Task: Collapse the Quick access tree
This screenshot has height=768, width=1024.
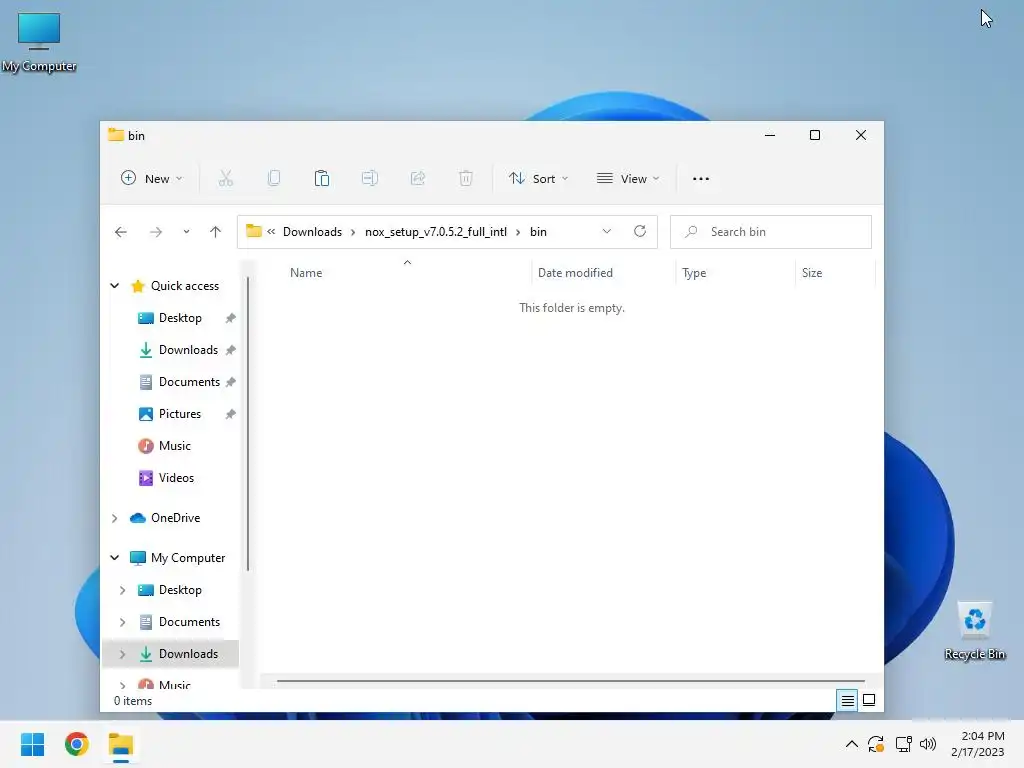Action: [115, 285]
